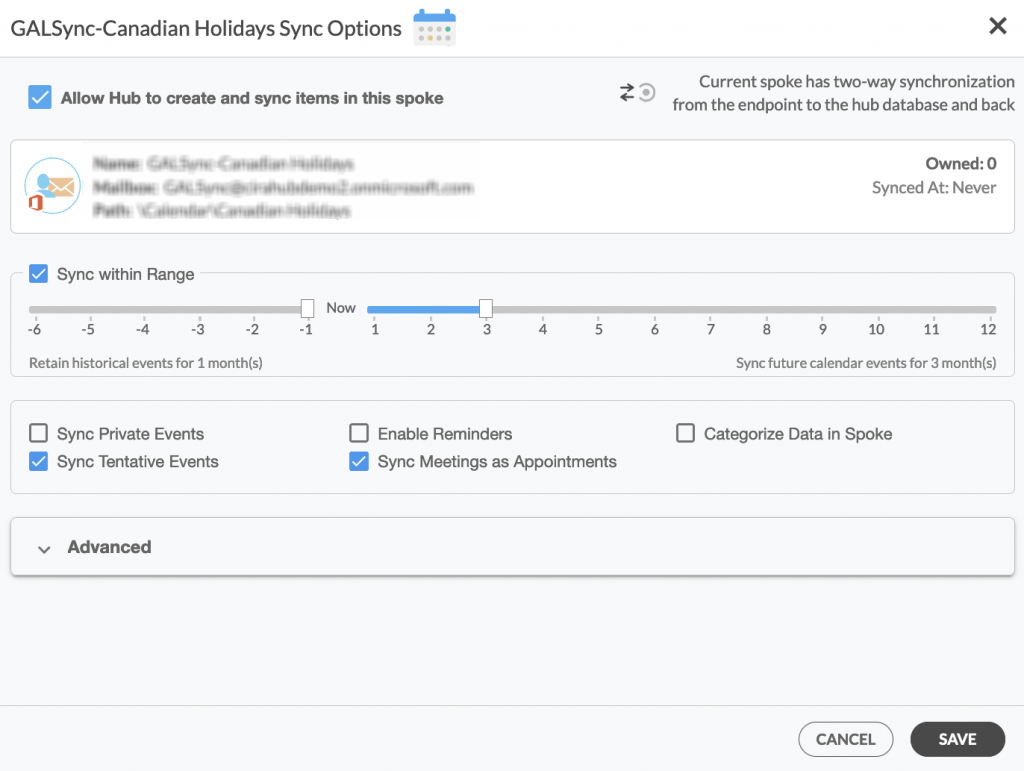Enable Sync Private Events
The width and height of the screenshot is (1024, 771).
click(x=39, y=434)
